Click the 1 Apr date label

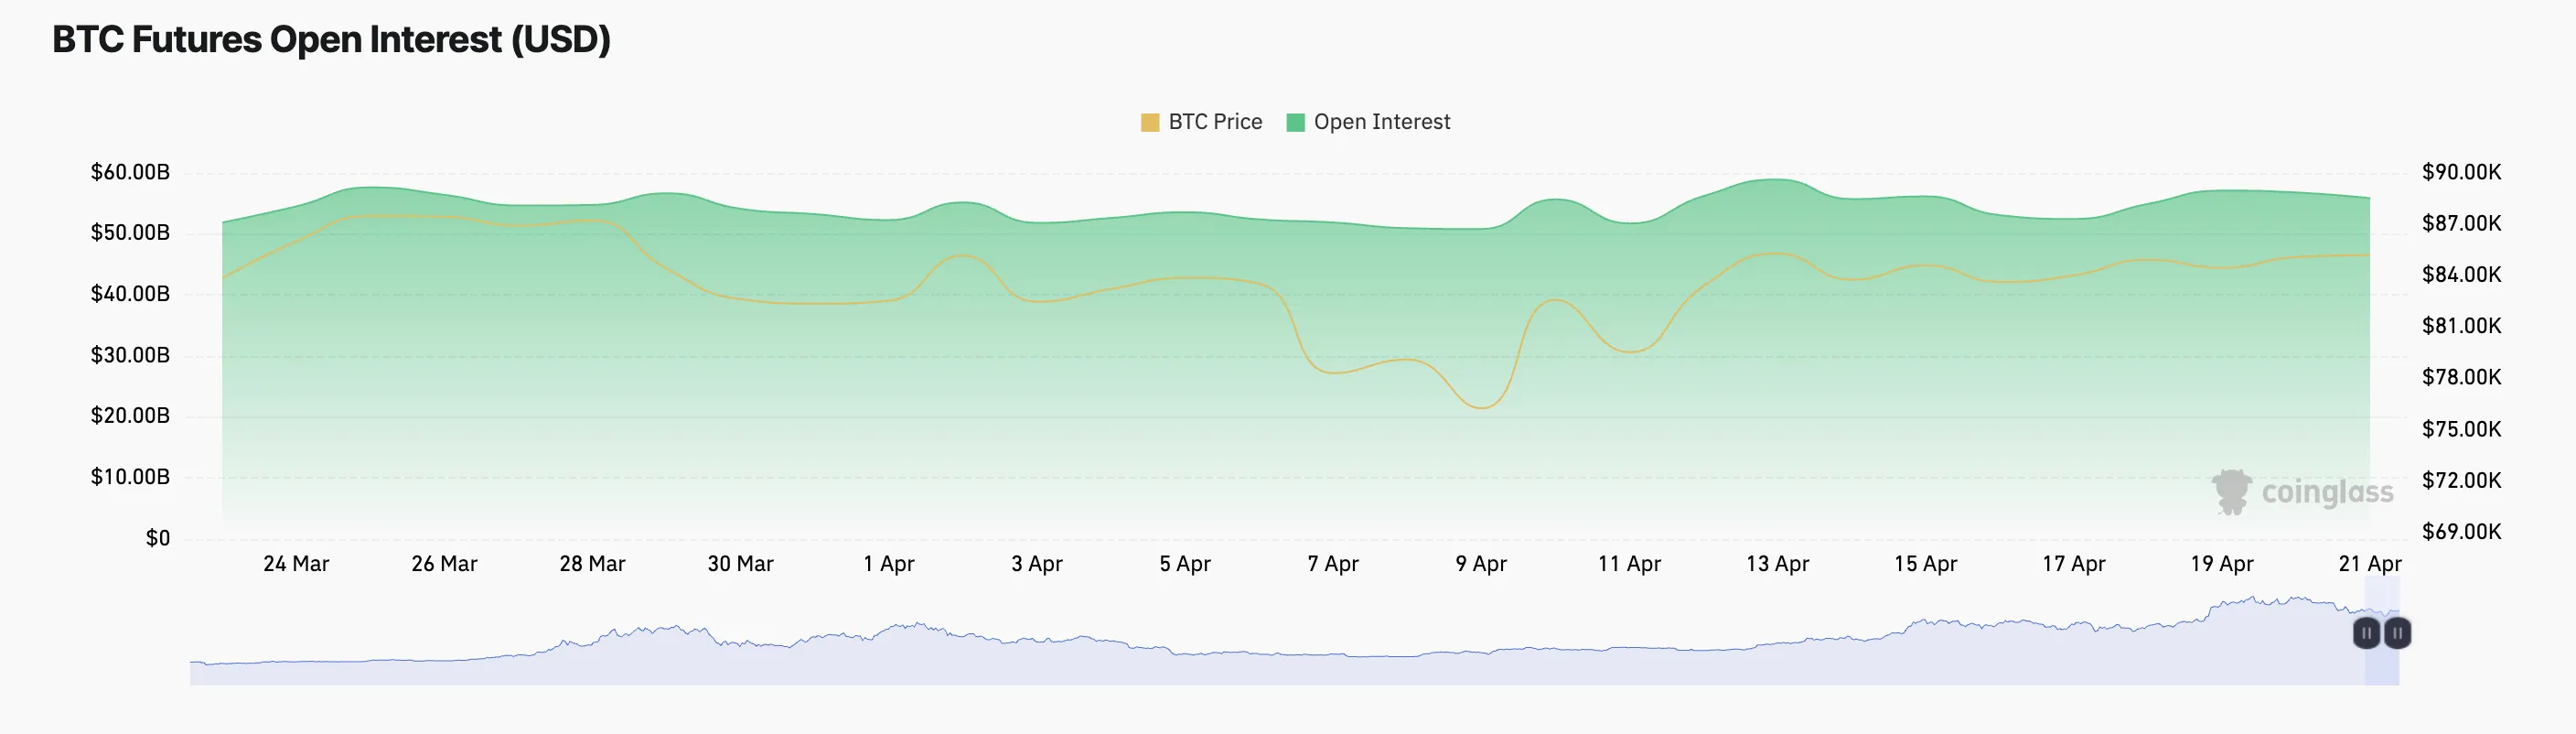(889, 564)
